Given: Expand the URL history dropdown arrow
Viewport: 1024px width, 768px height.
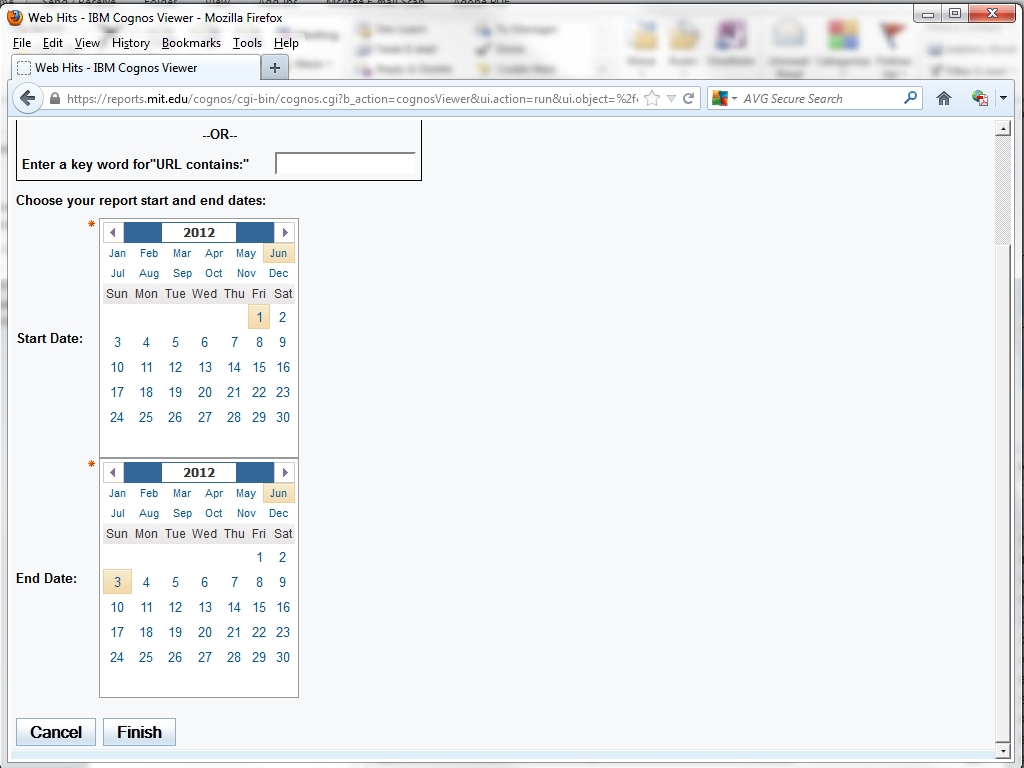Looking at the screenshot, I should pyautogui.click(x=672, y=98).
